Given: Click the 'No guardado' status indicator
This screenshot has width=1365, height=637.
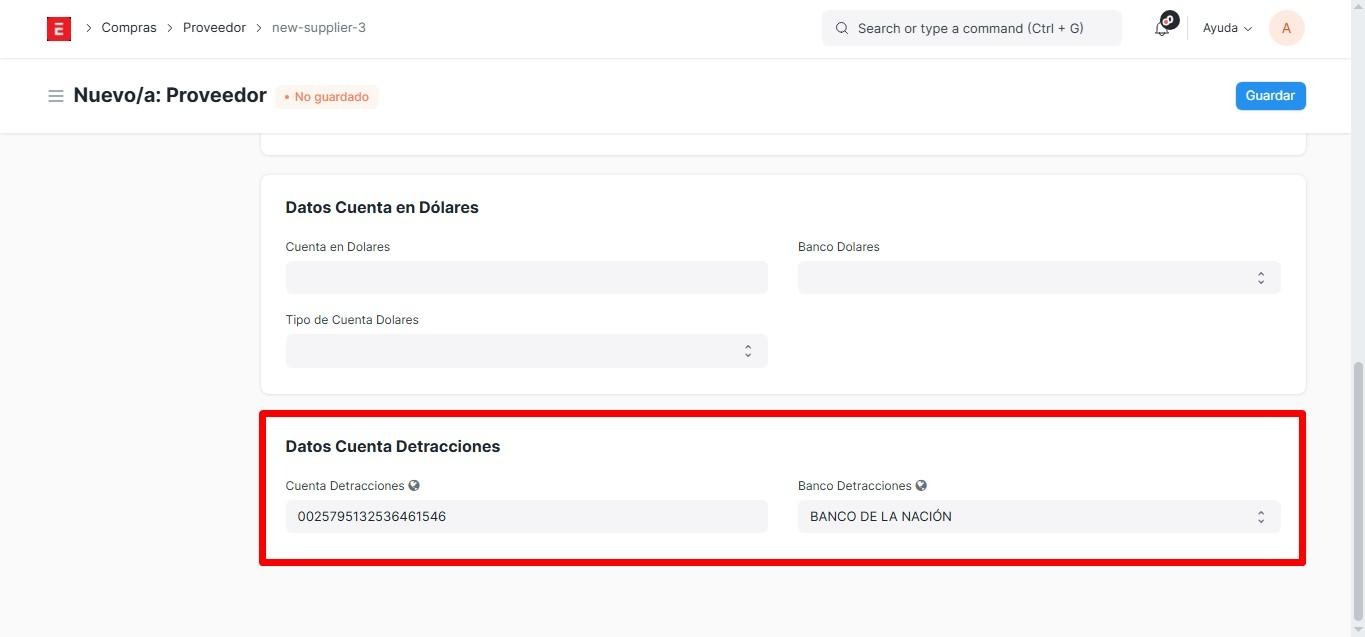Looking at the screenshot, I should point(327,97).
